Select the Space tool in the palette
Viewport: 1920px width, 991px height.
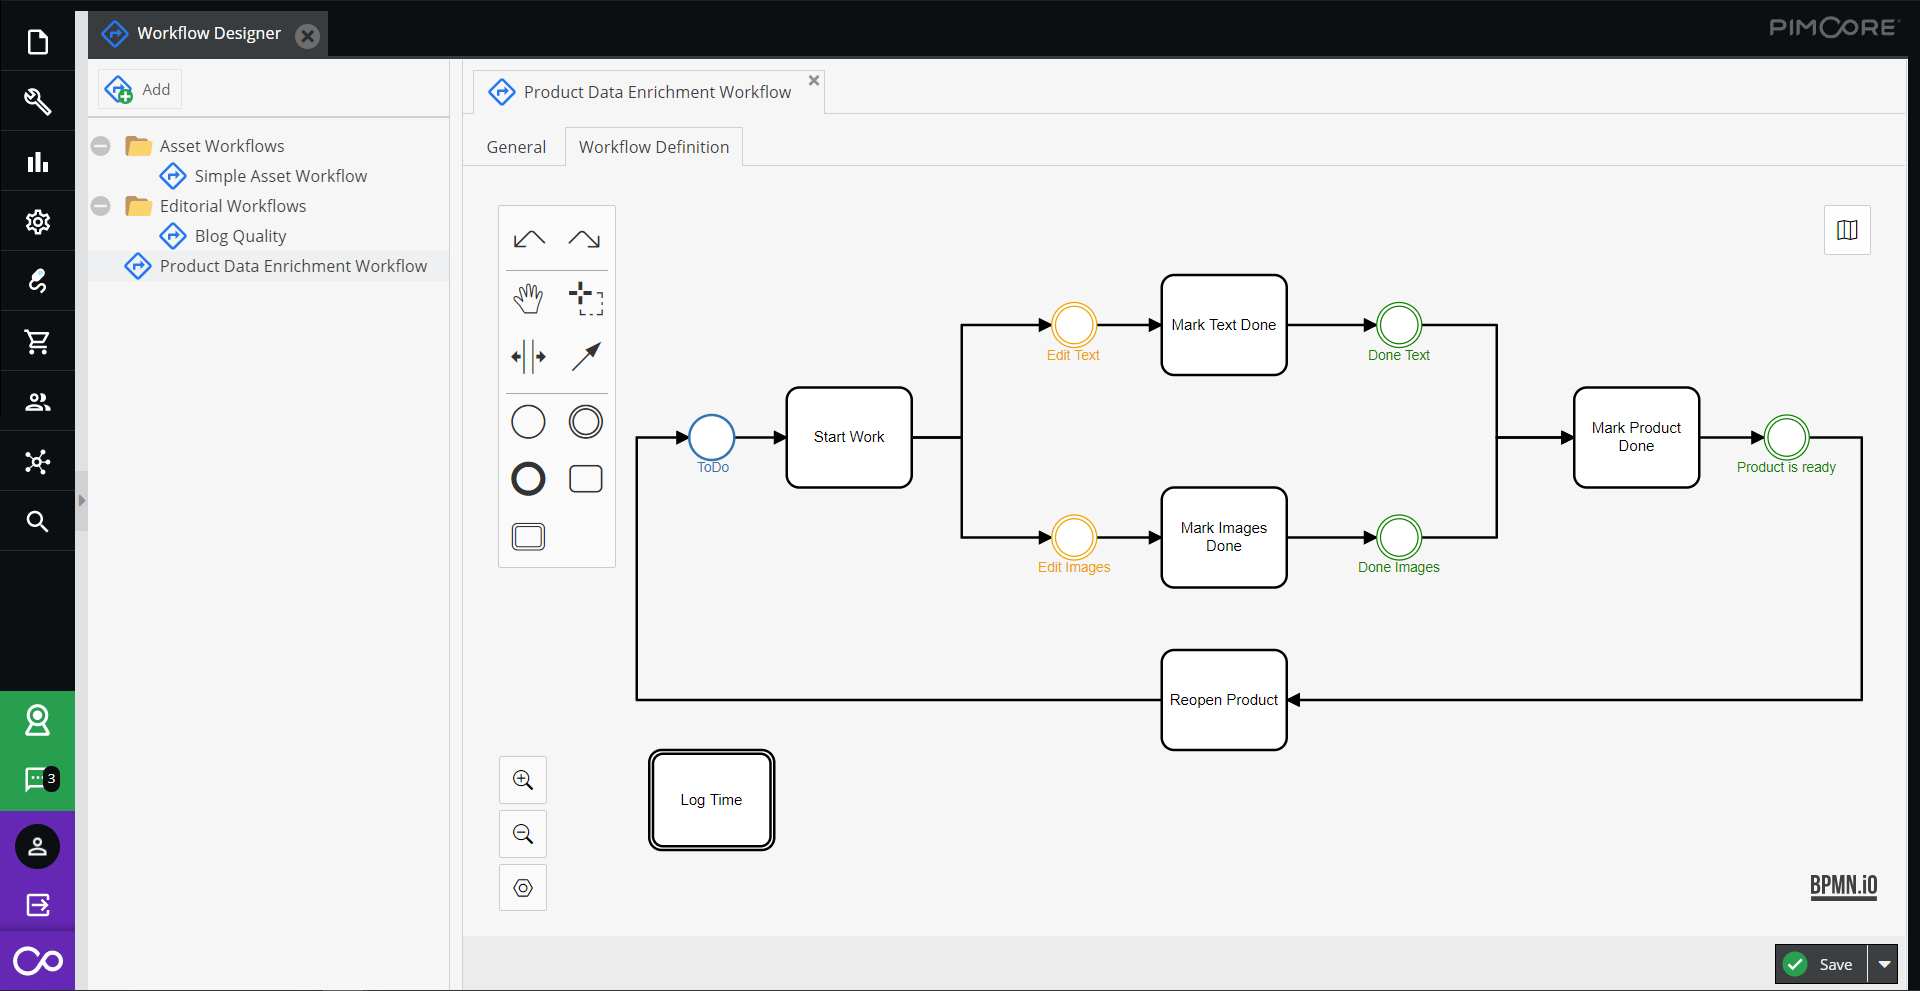[x=529, y=357]
